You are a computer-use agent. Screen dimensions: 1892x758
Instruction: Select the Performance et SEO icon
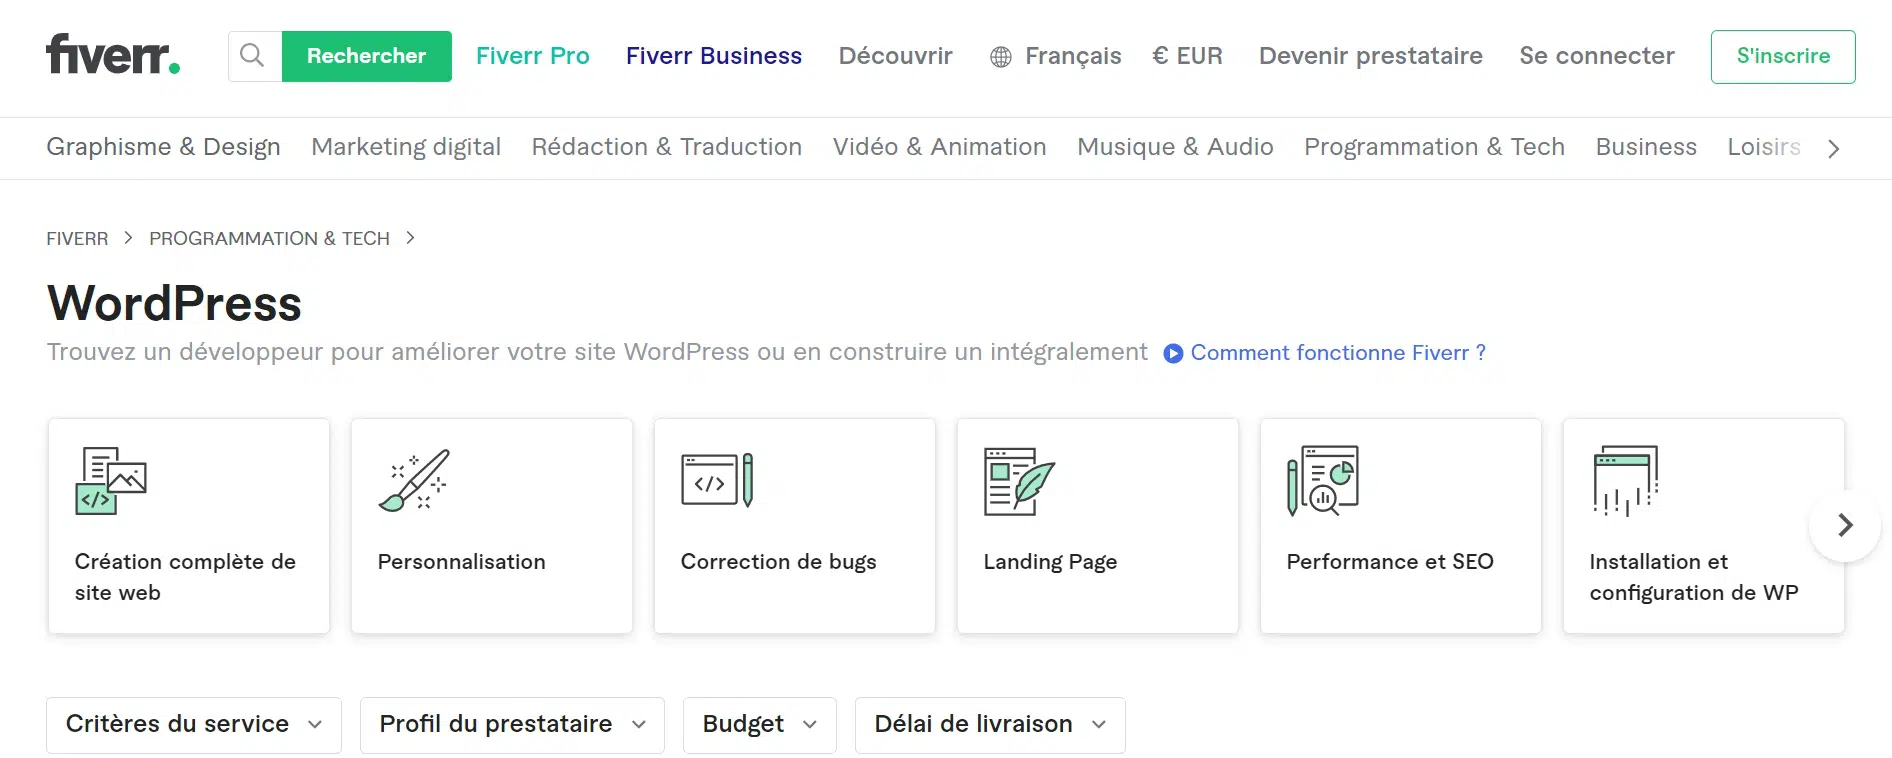(1322, 481)
